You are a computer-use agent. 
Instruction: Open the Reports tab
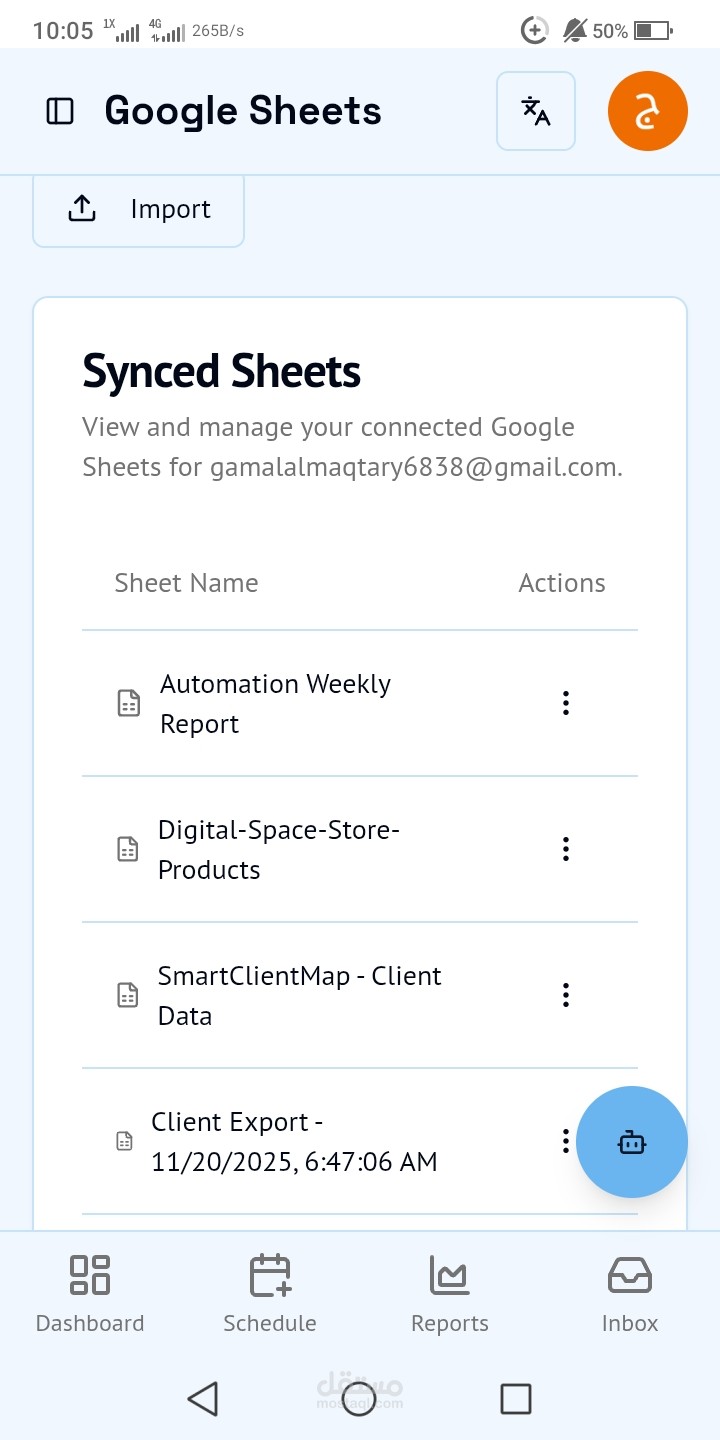[450, 1294]
